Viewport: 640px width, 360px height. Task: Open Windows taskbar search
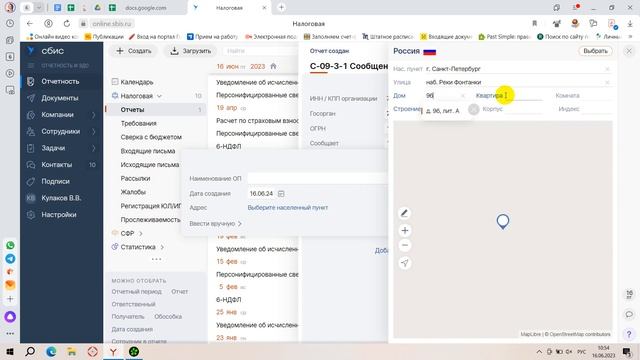[x=30, y=352]
